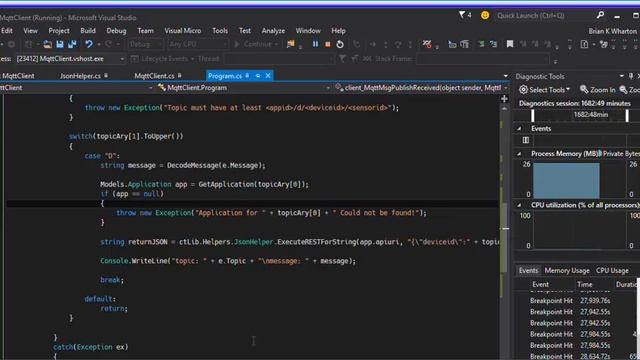Viewport: 640px width, 360px height.
Task: Click 'catch(Exception ex)' line in editor
Action: click(x=91, y=347)
